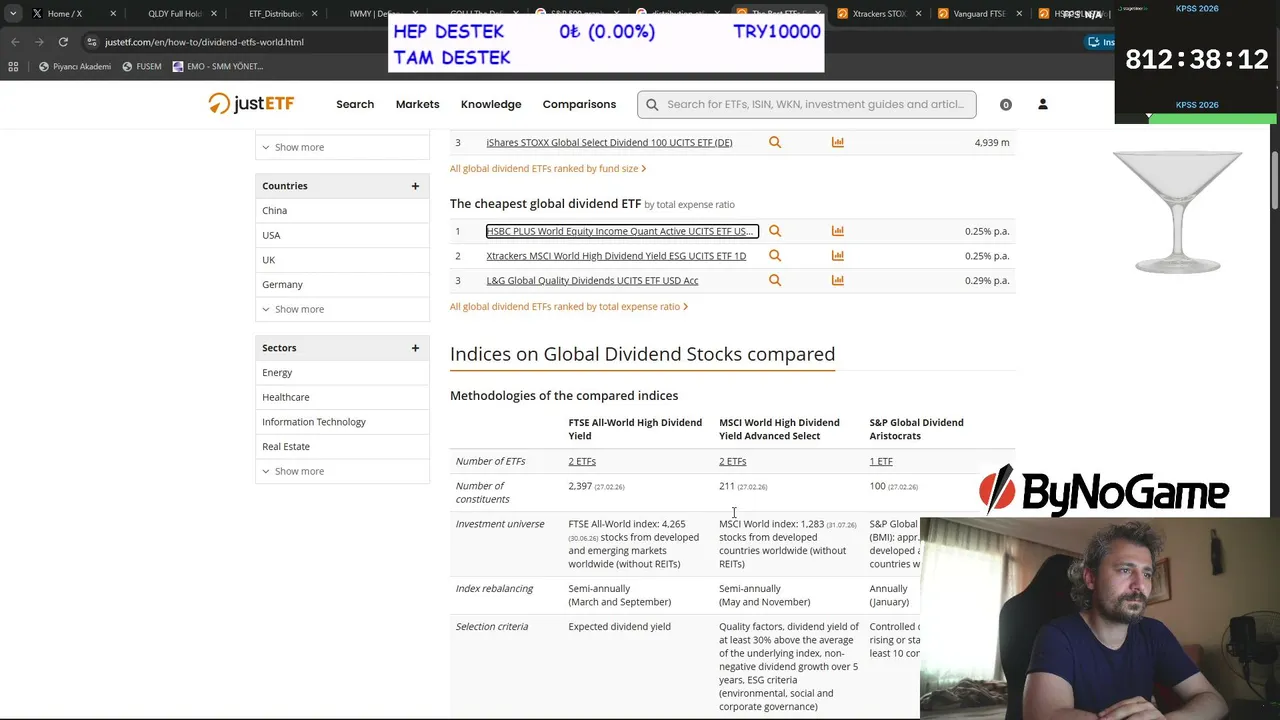Open the Markets menu
The image size is (1280, 720).
[417, 104]
